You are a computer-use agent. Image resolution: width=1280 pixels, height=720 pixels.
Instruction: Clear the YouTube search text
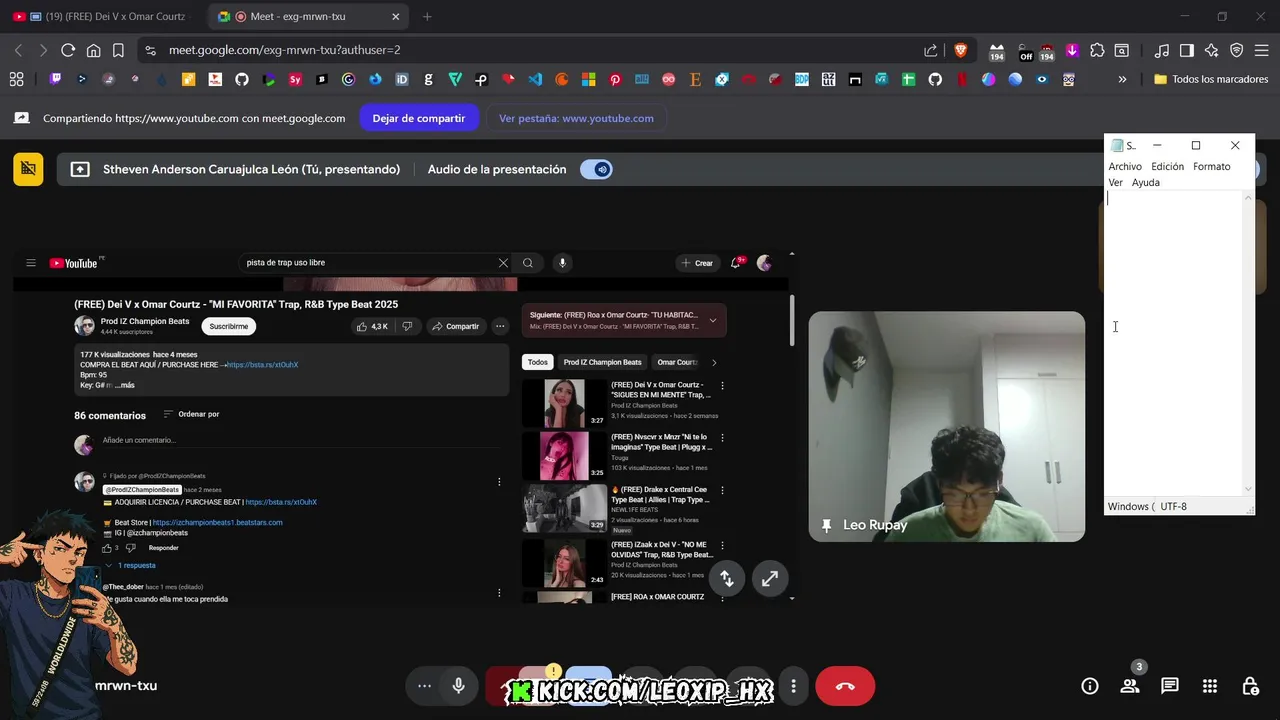(503, 263)
